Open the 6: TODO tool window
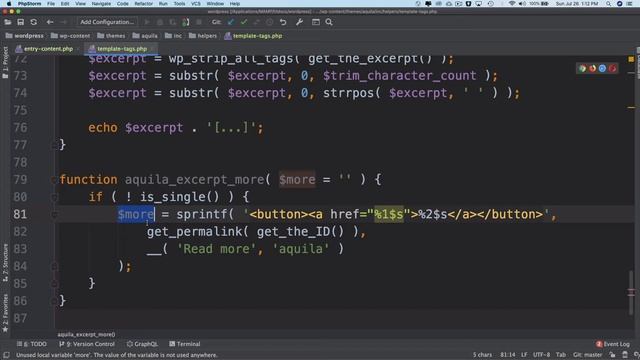The height and width of the screenshot is (360, 640). [32, 344]
